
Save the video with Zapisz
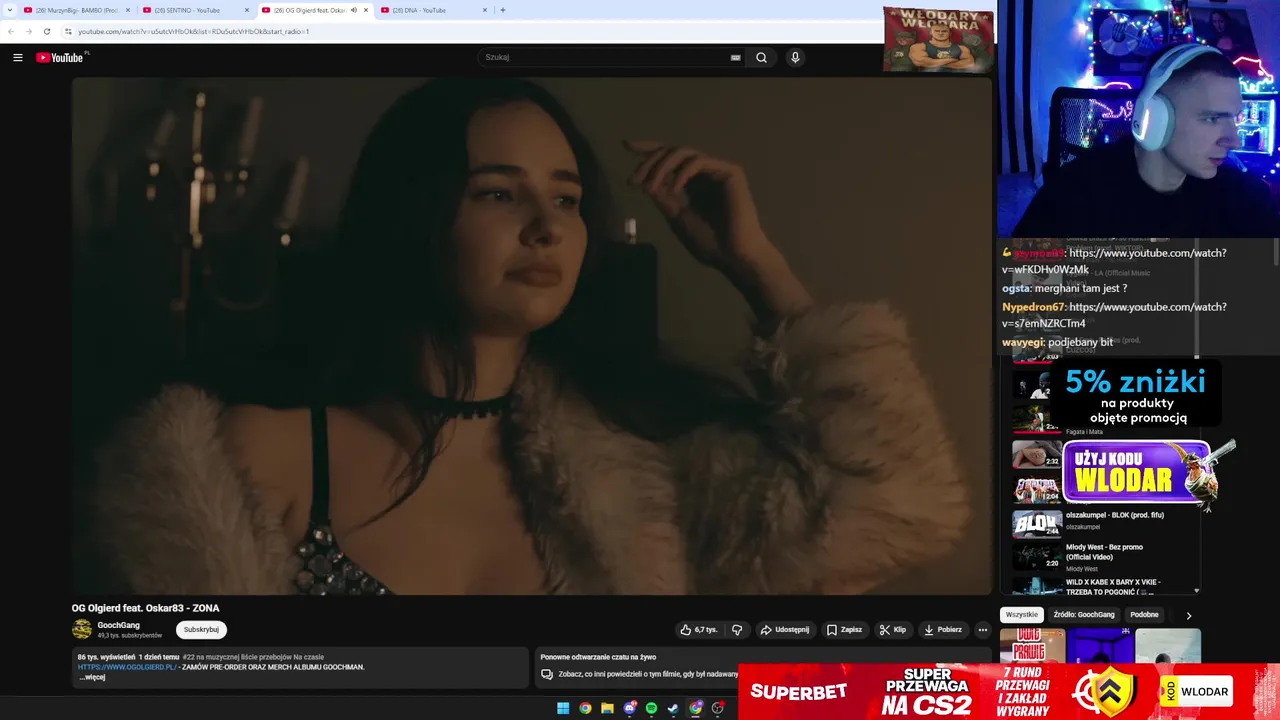point(844,630)
